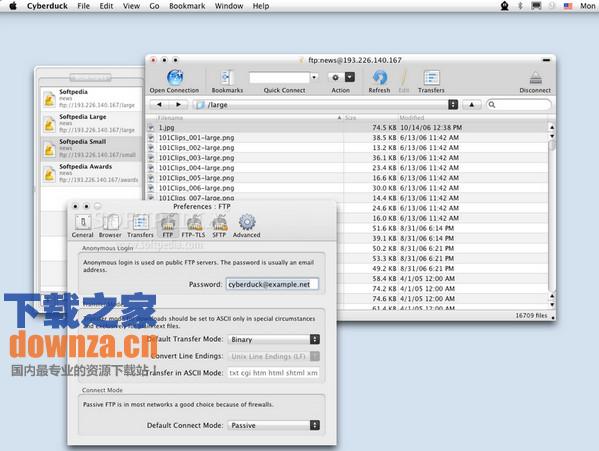Open the General preferences pane
This screenshot has width=599, height=451.
83,222
